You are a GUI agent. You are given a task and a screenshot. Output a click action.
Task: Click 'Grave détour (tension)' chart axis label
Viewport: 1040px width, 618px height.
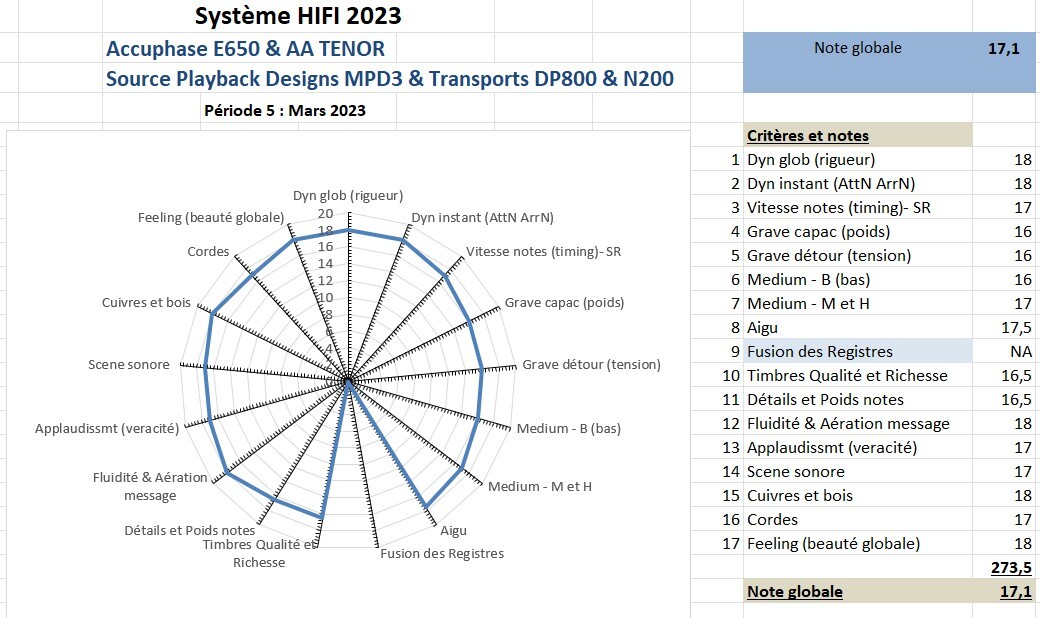click(592, 365)
